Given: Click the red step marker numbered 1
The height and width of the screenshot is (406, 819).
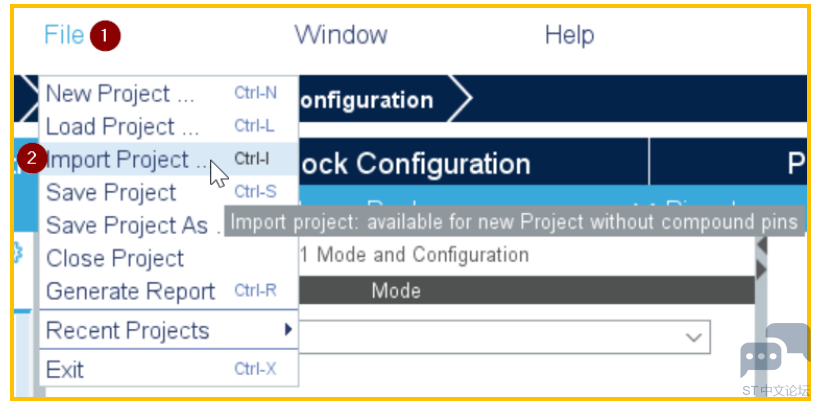Looking at the screenshot, I should (105, 36).
